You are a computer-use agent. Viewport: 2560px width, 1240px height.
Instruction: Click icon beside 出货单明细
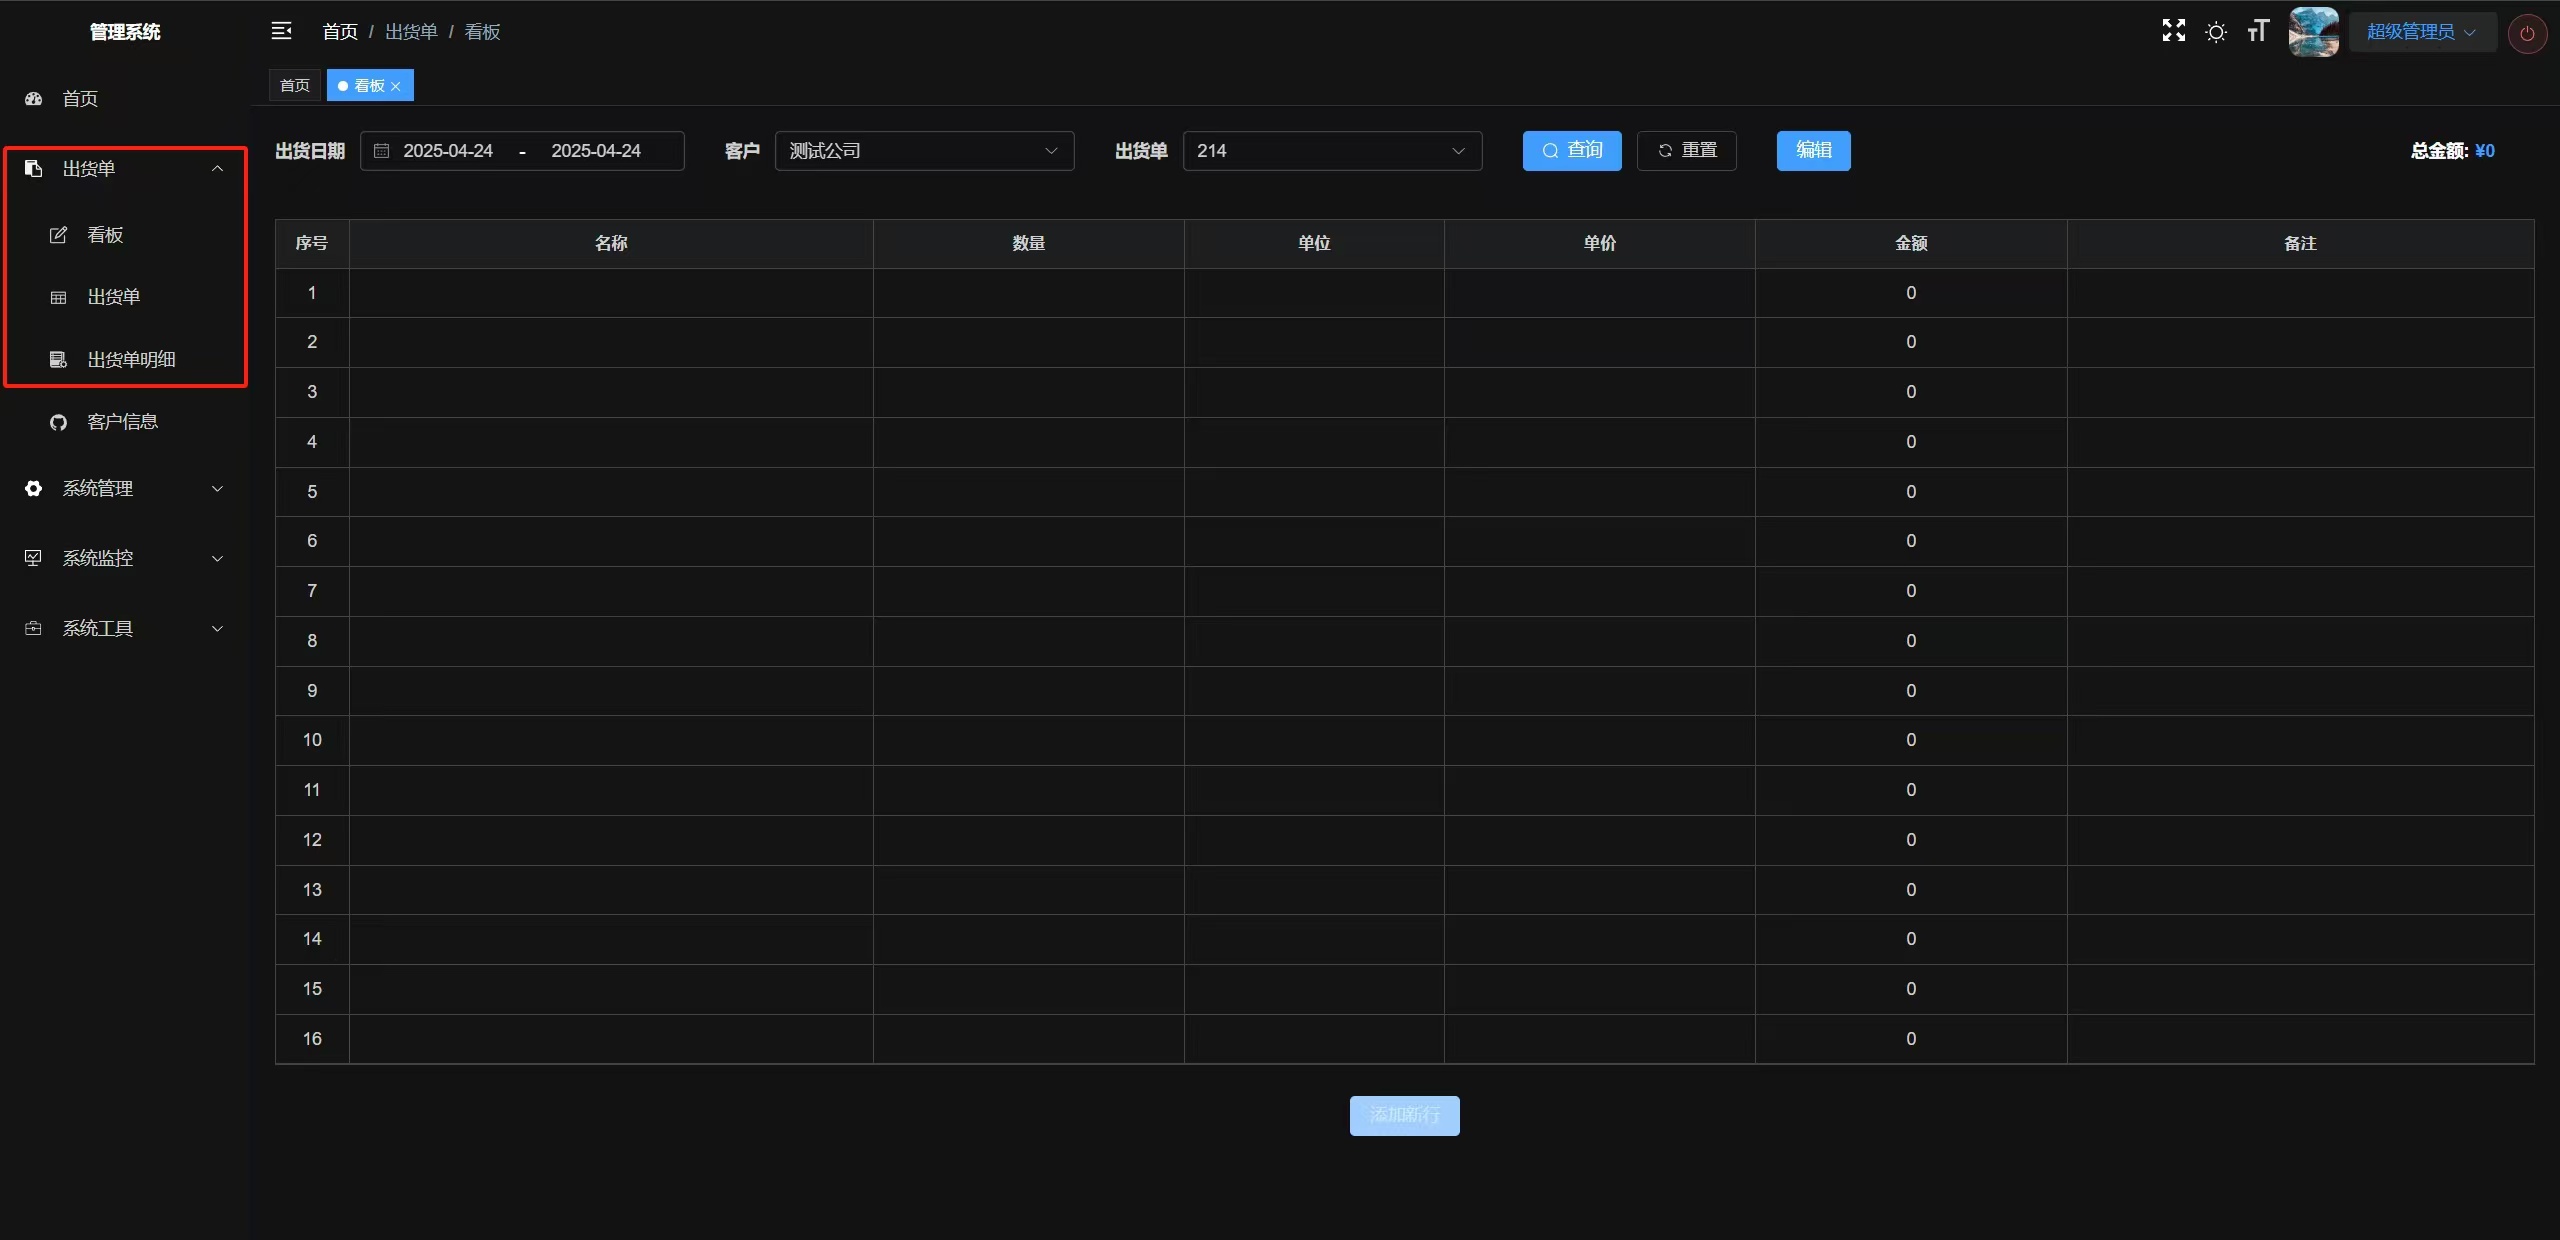(58, 359)
